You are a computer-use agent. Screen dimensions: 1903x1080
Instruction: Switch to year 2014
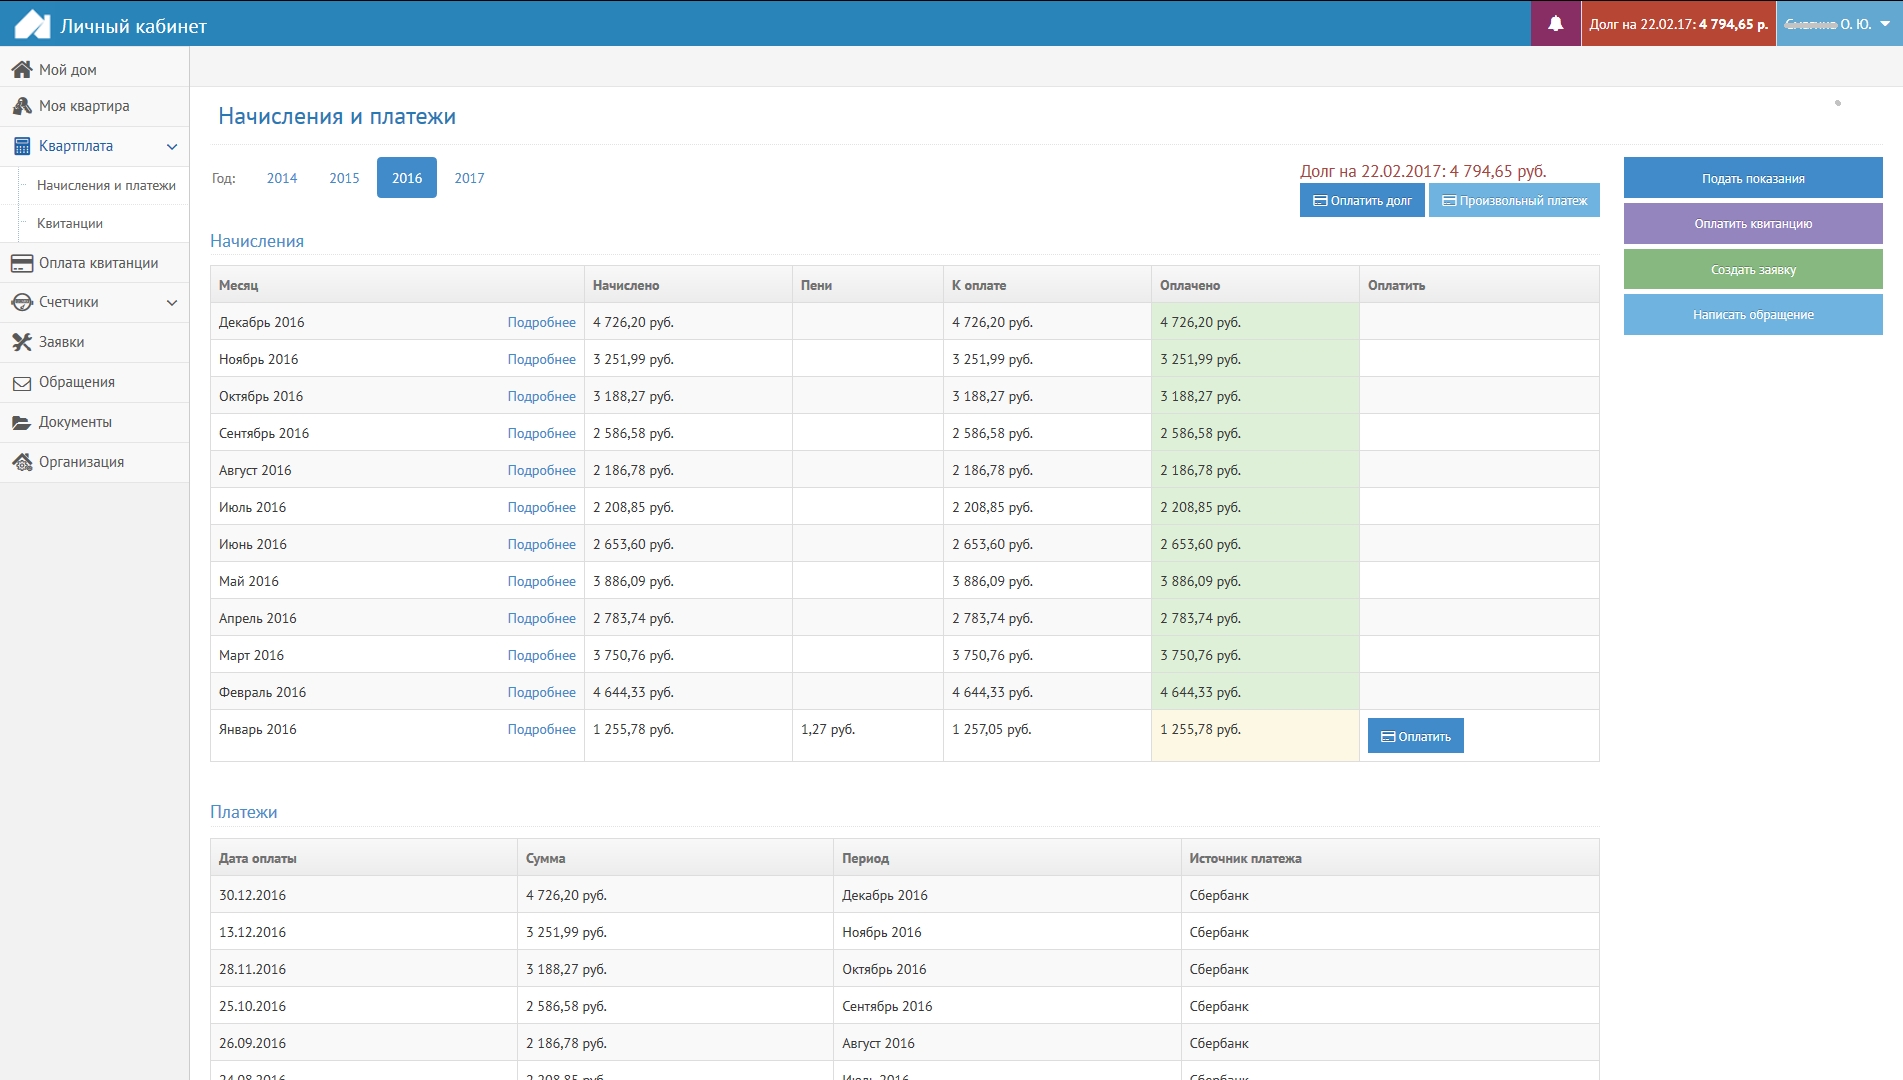pyautogui.click(x=282, y=178)
